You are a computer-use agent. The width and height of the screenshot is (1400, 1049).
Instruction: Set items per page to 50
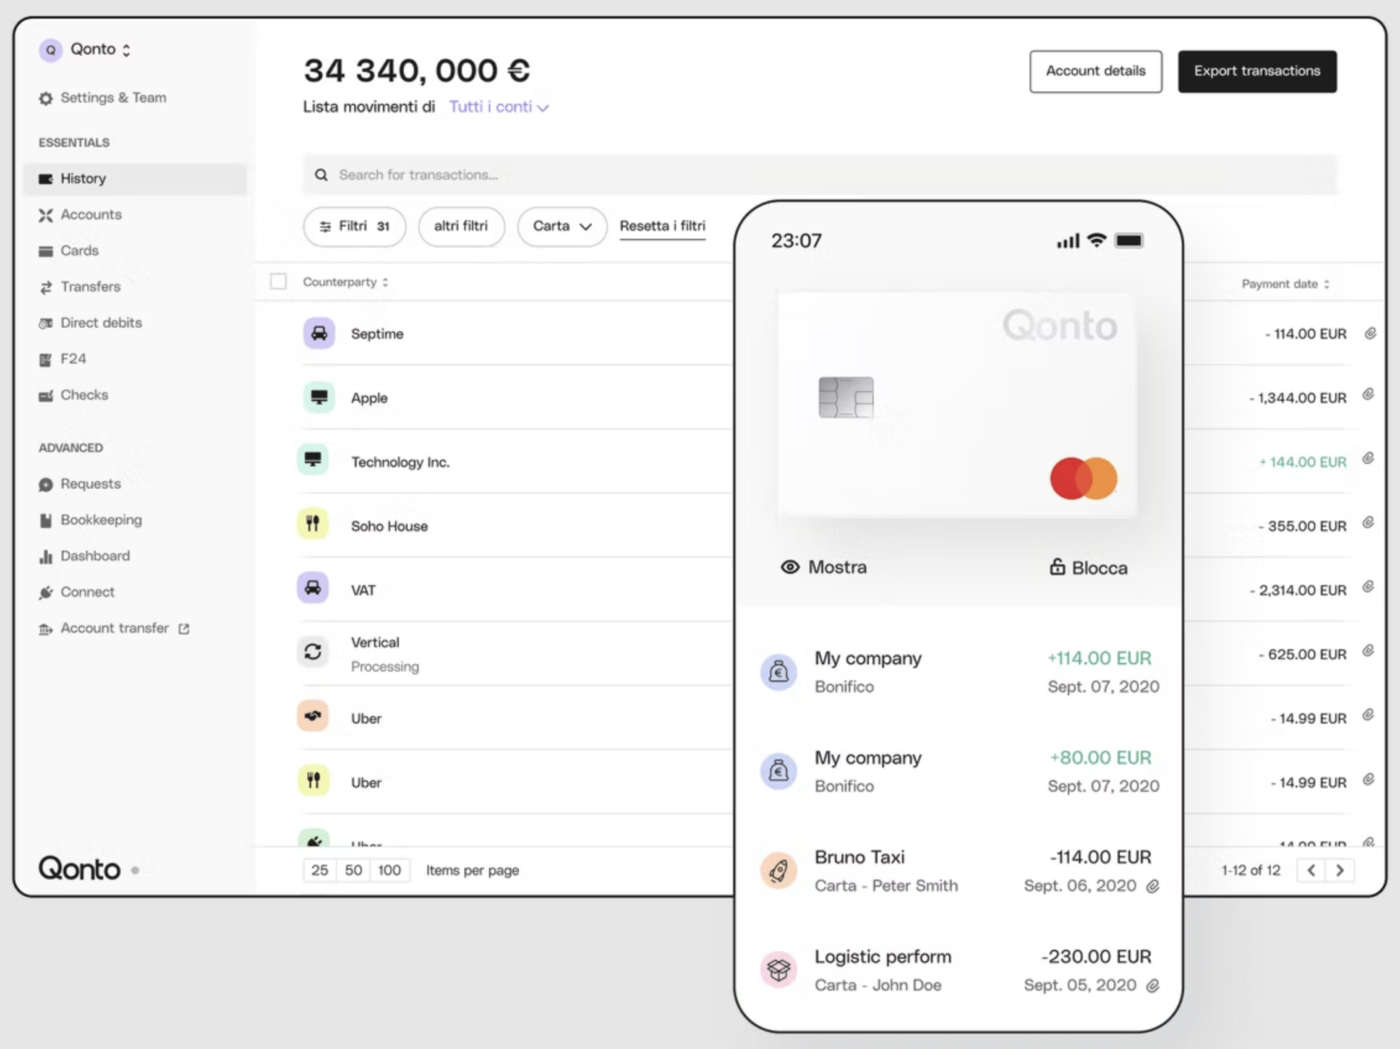click(354, 870)
